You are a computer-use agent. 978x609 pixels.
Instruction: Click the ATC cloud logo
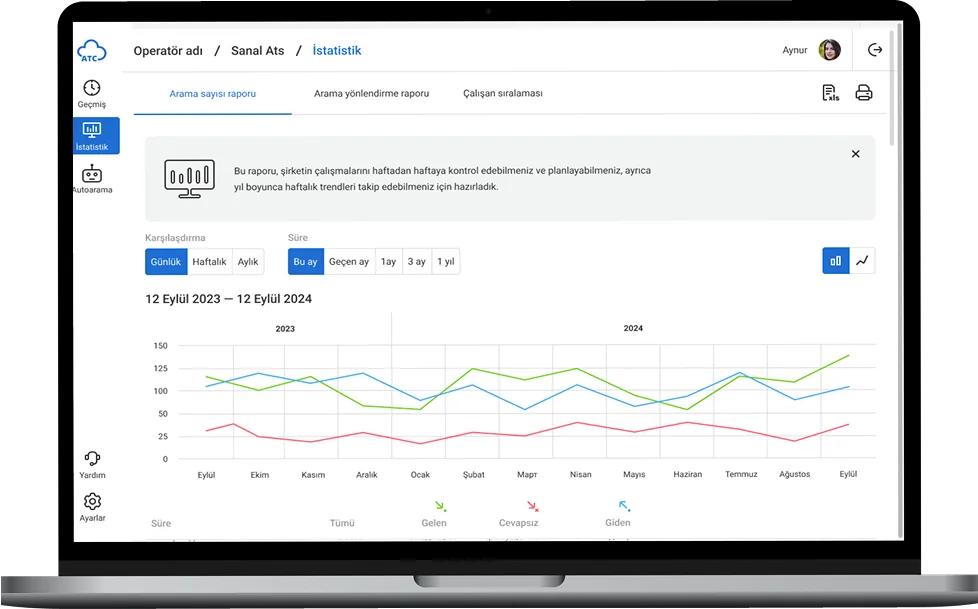click(x=92, y=51)
